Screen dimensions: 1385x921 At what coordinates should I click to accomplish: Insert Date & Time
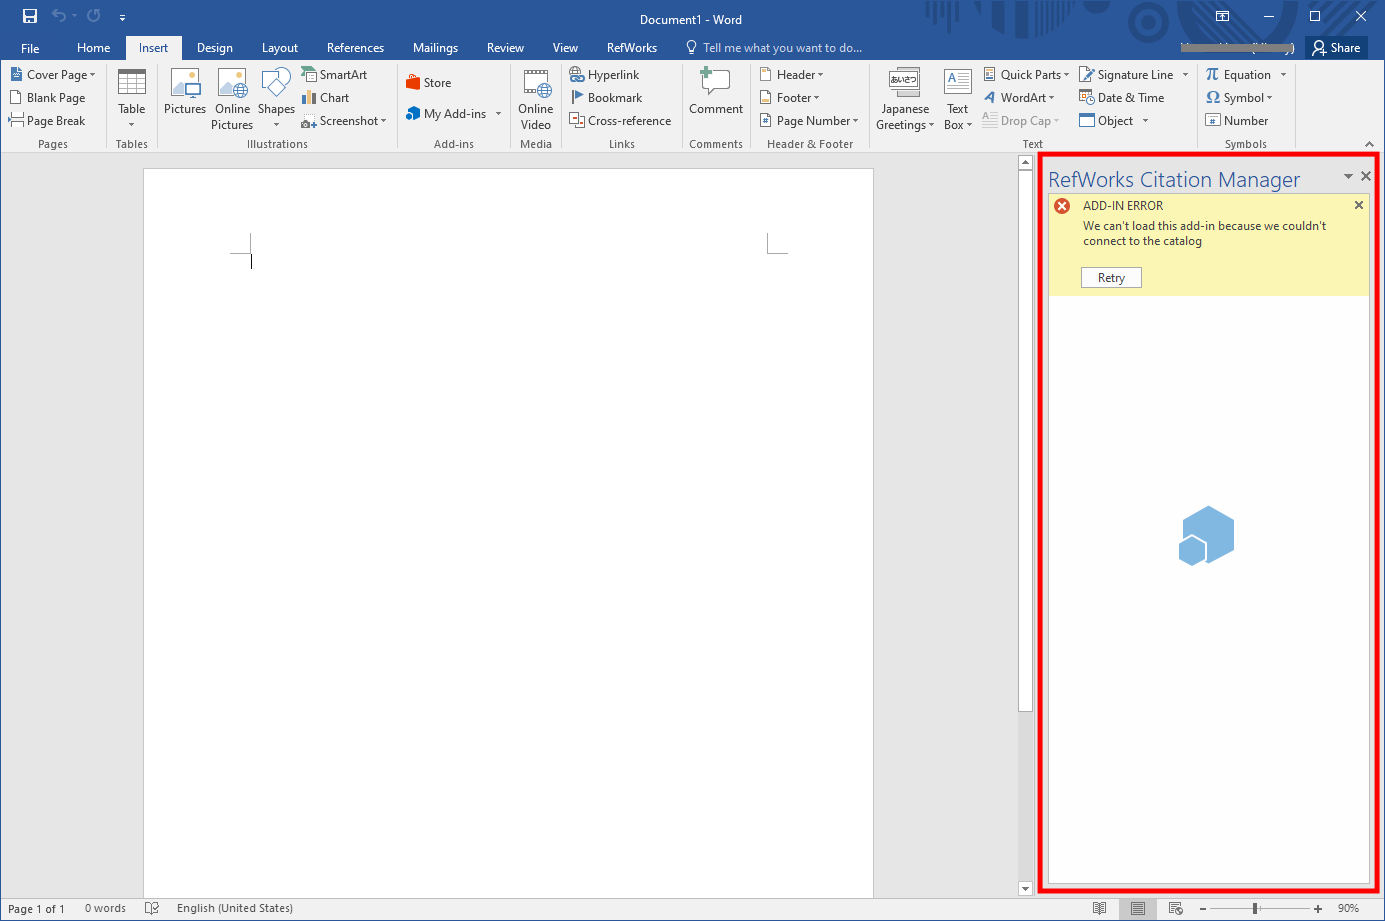click(1122, 98)
